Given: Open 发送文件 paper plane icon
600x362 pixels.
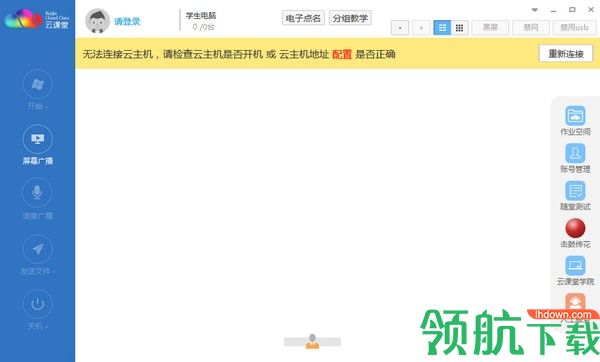Looking at the screenshot, I should [38, 249].
